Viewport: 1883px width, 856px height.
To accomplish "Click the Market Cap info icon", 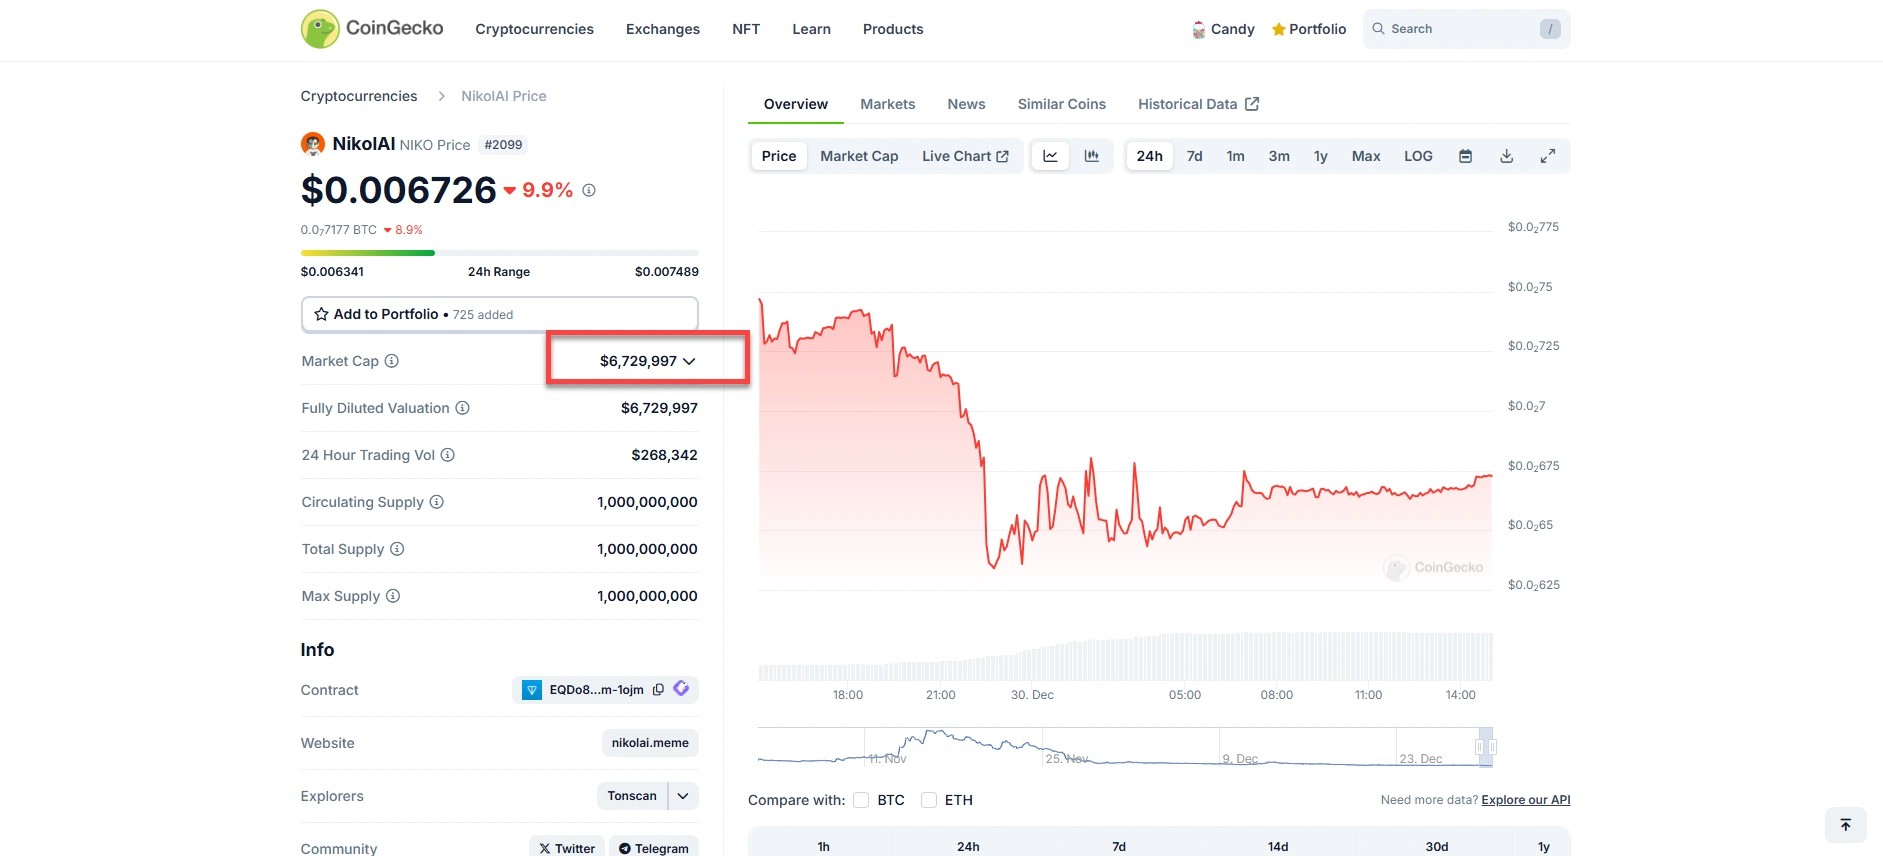I will click(392, 361).
